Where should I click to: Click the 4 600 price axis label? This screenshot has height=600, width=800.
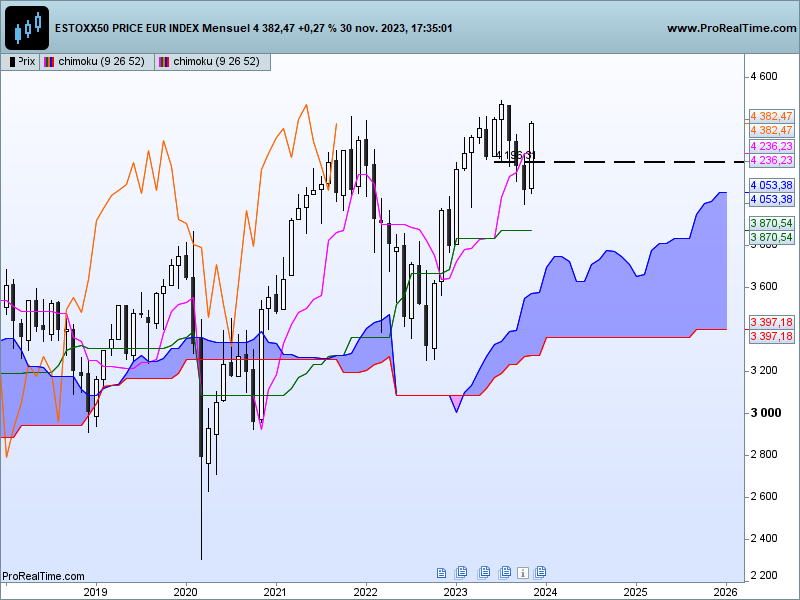click(x=764, y=77)
